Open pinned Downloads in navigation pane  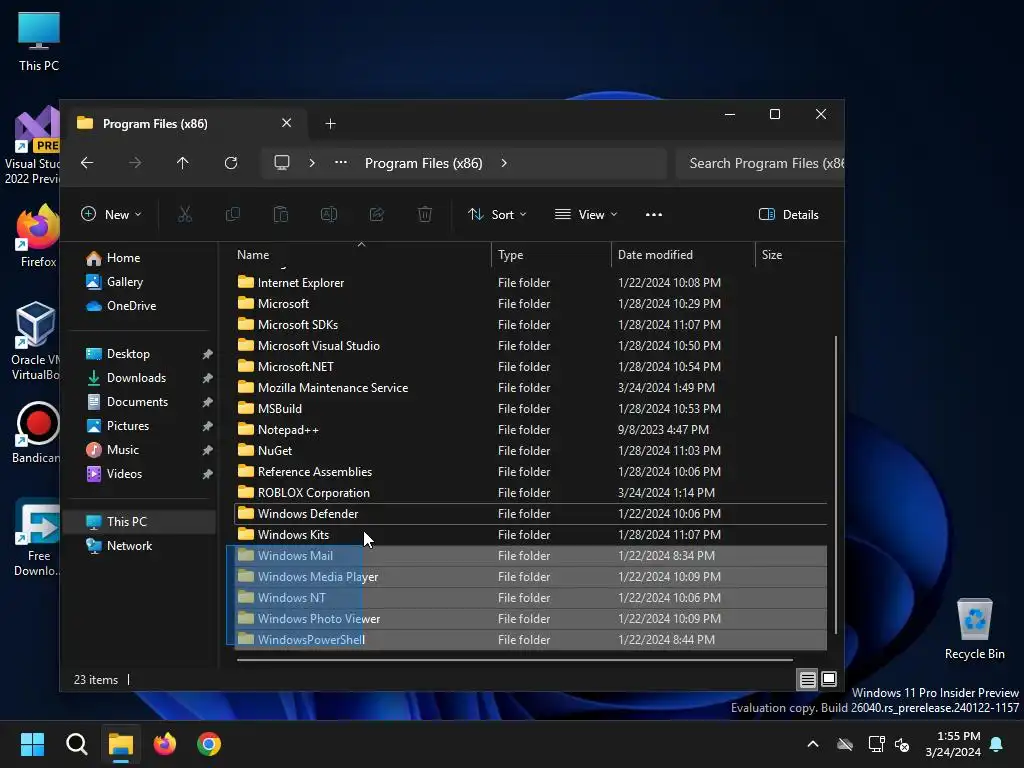click(x=140, y=377)
